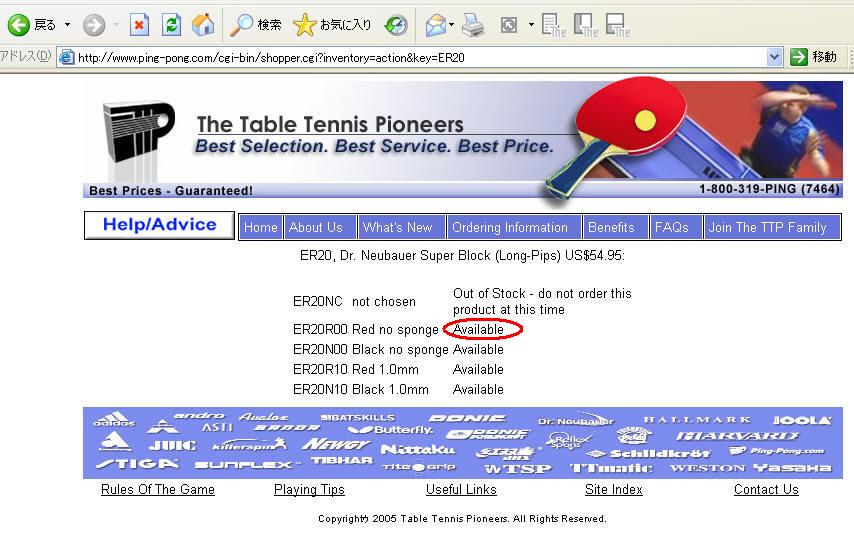854x544 pixels.
Task: Open the What's New tab
Action: pyautogui.click(x=402, y=227)
